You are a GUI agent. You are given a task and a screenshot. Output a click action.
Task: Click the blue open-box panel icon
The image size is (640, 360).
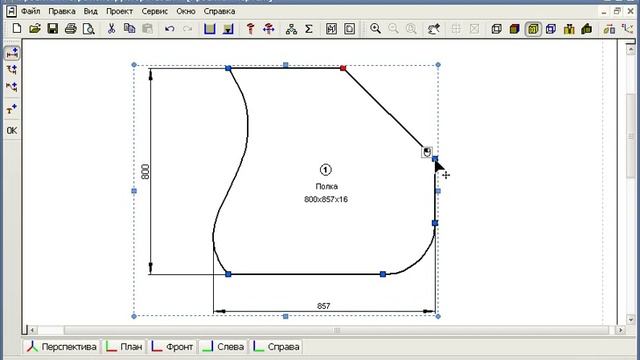point(209,29)
